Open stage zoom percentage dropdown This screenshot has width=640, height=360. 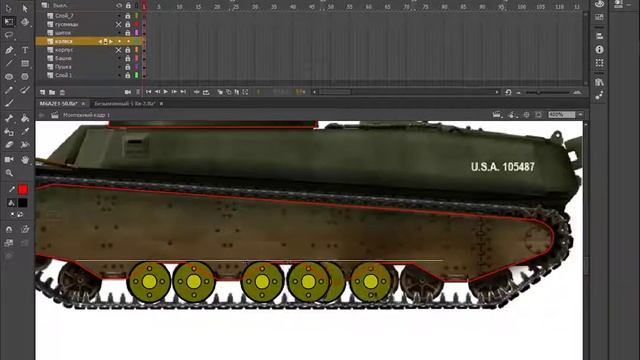pos(580,115)
